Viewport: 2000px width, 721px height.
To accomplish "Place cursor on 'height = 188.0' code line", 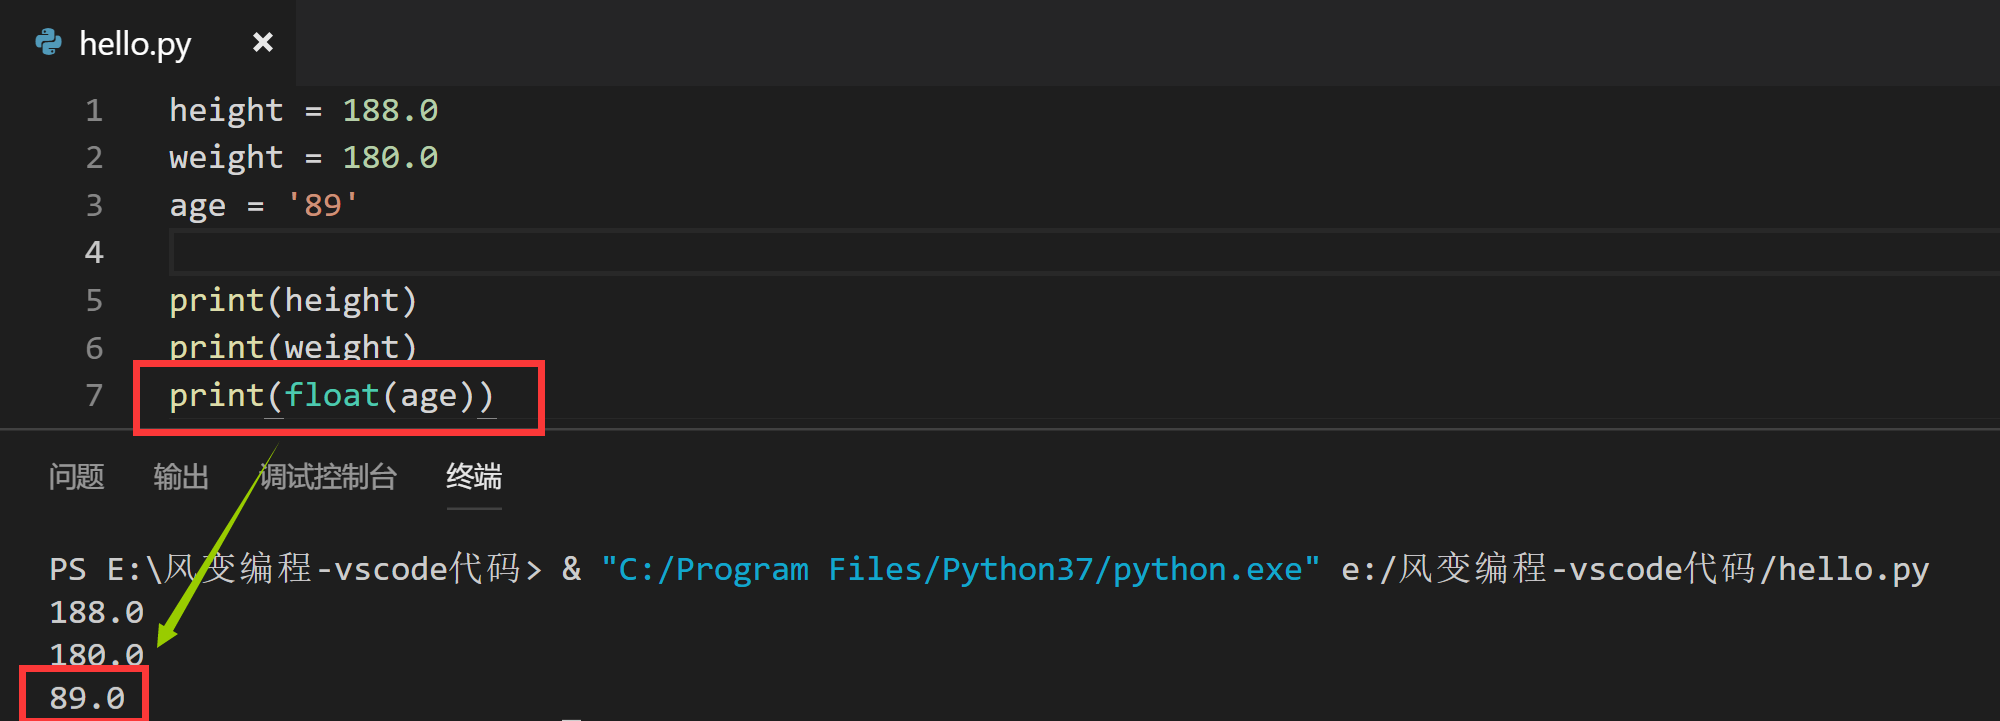I will click(x=304, y=110).
